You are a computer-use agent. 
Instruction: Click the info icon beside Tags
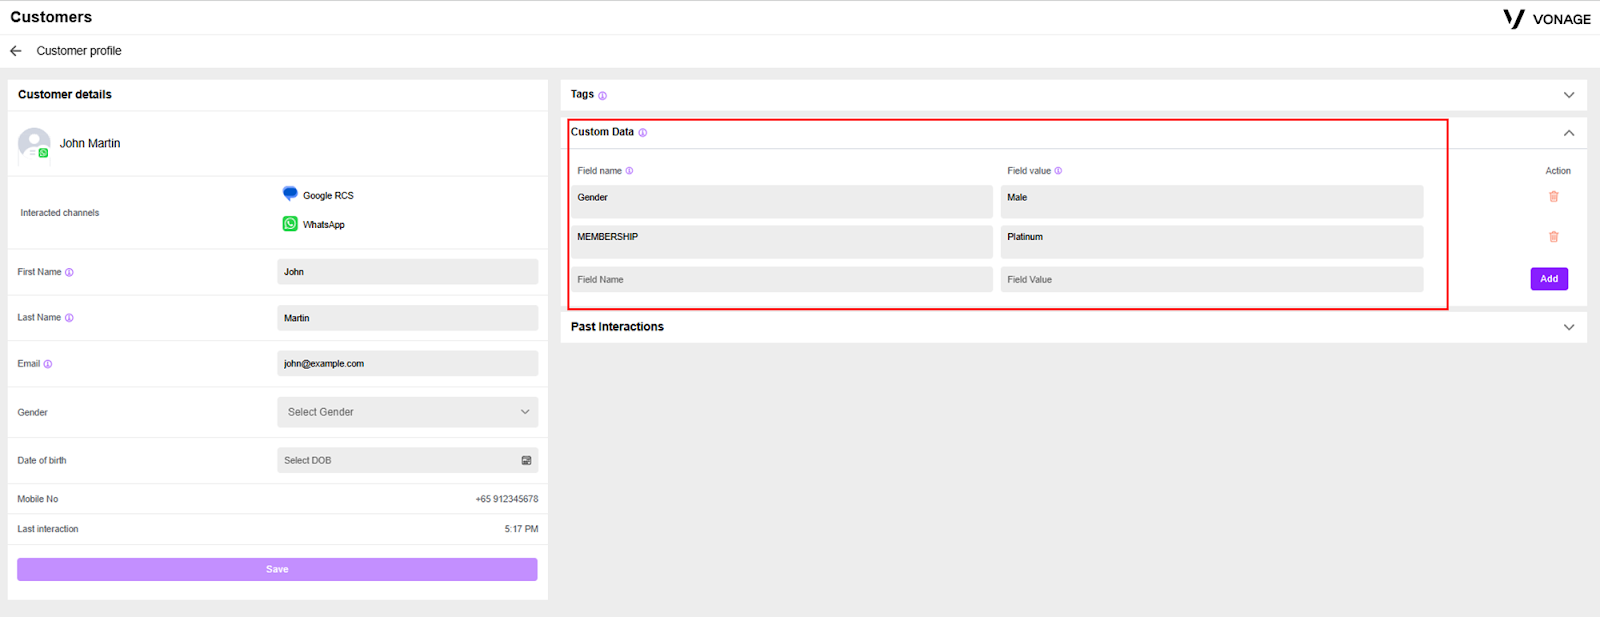pyautogui.click(x=603, y=96)
